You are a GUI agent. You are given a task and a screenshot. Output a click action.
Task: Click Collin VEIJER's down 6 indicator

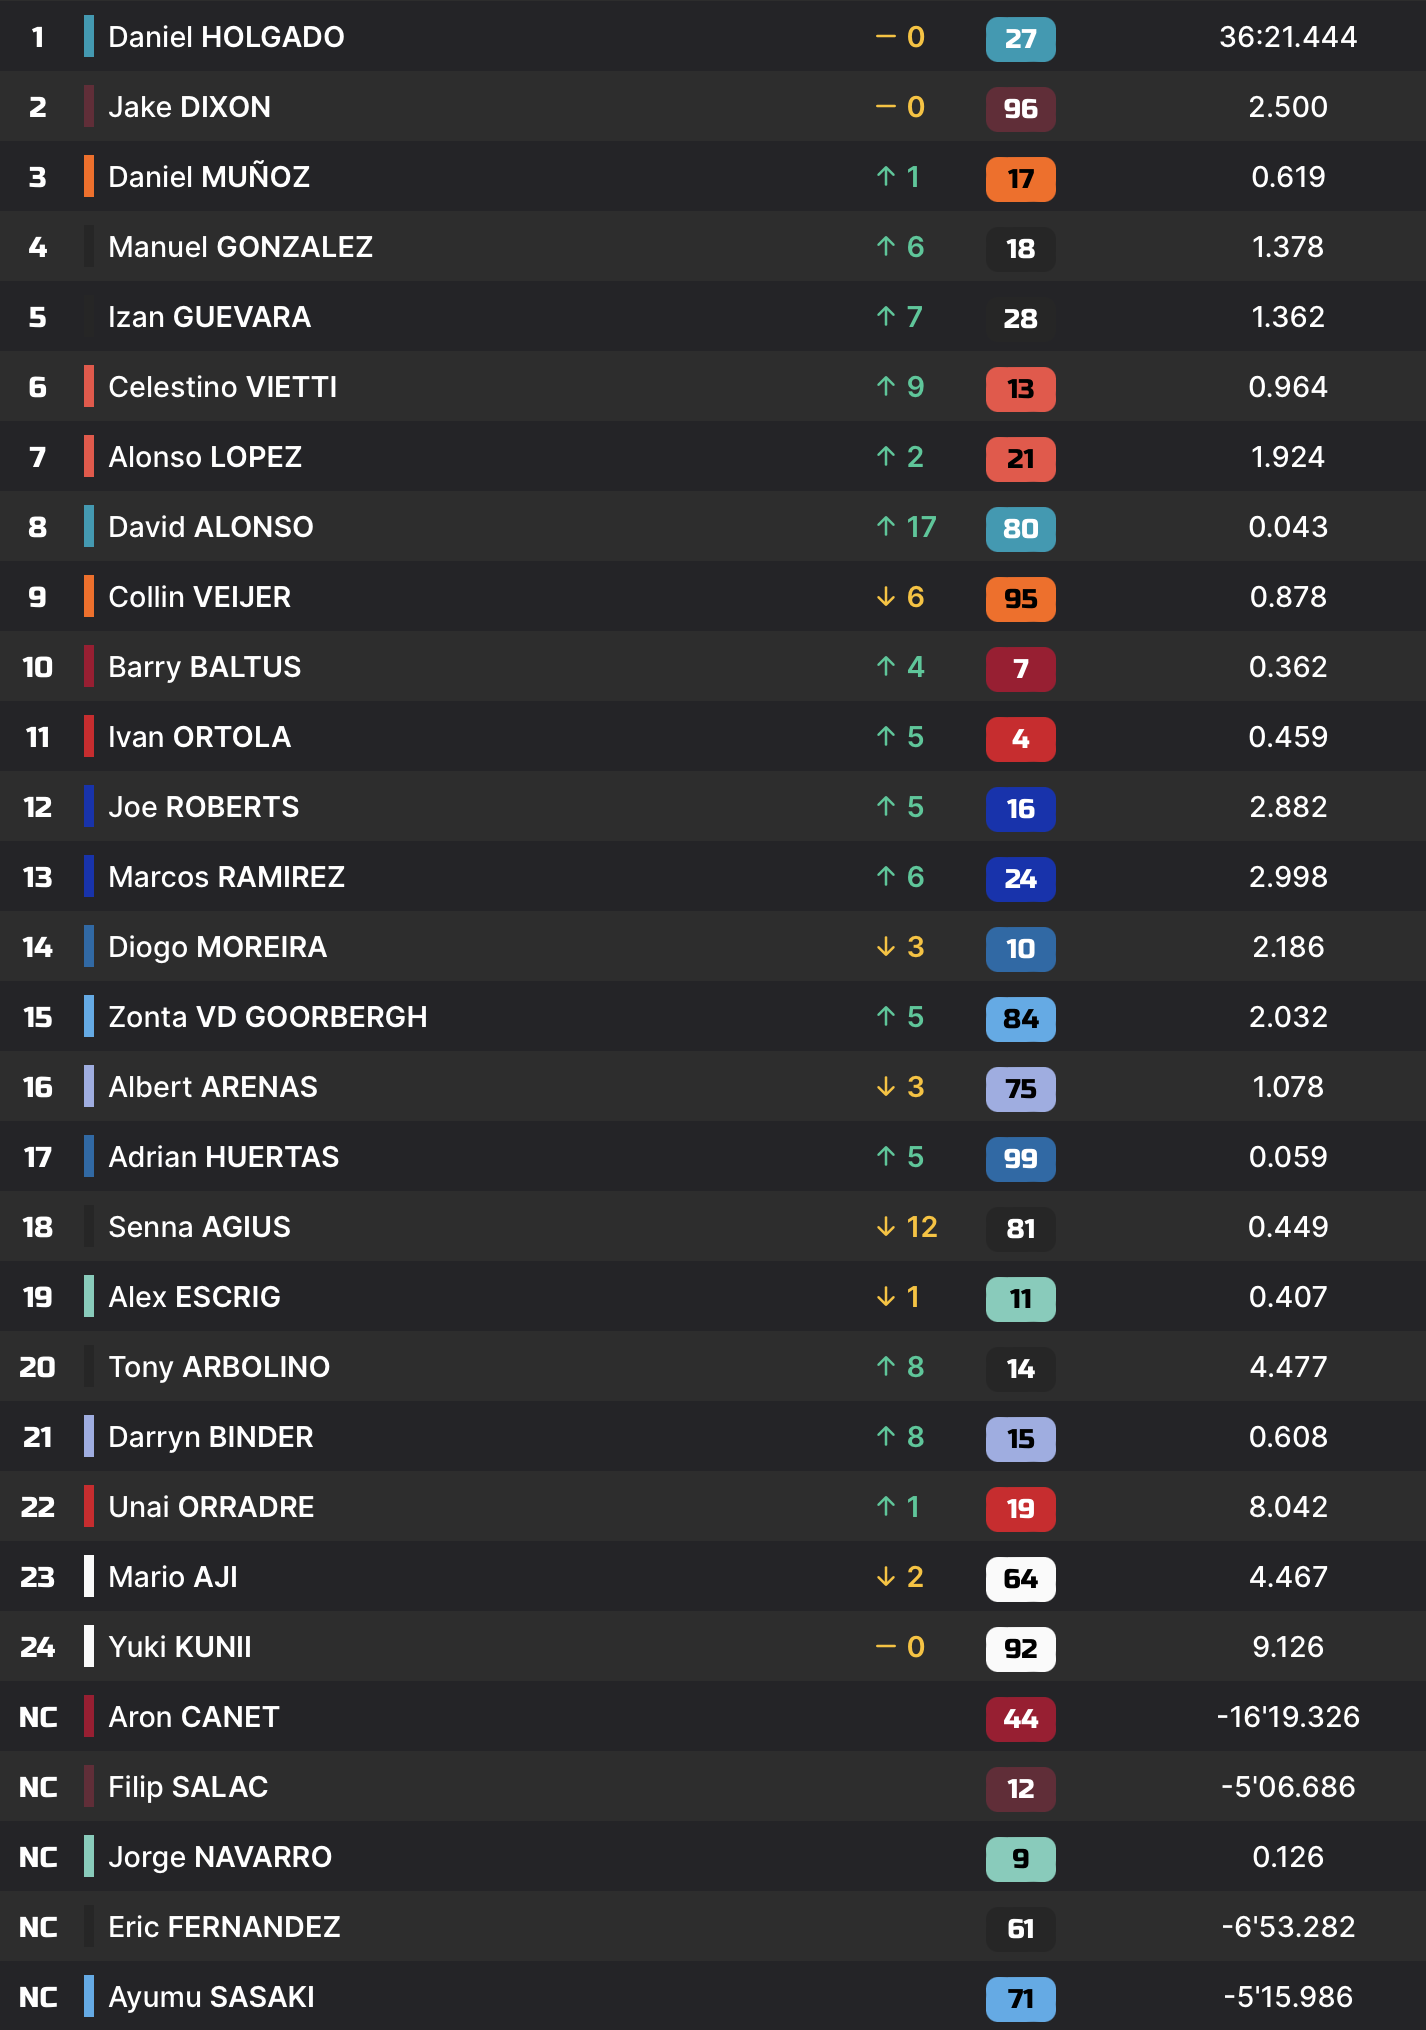pyautogui.click(x=899, y=597)
